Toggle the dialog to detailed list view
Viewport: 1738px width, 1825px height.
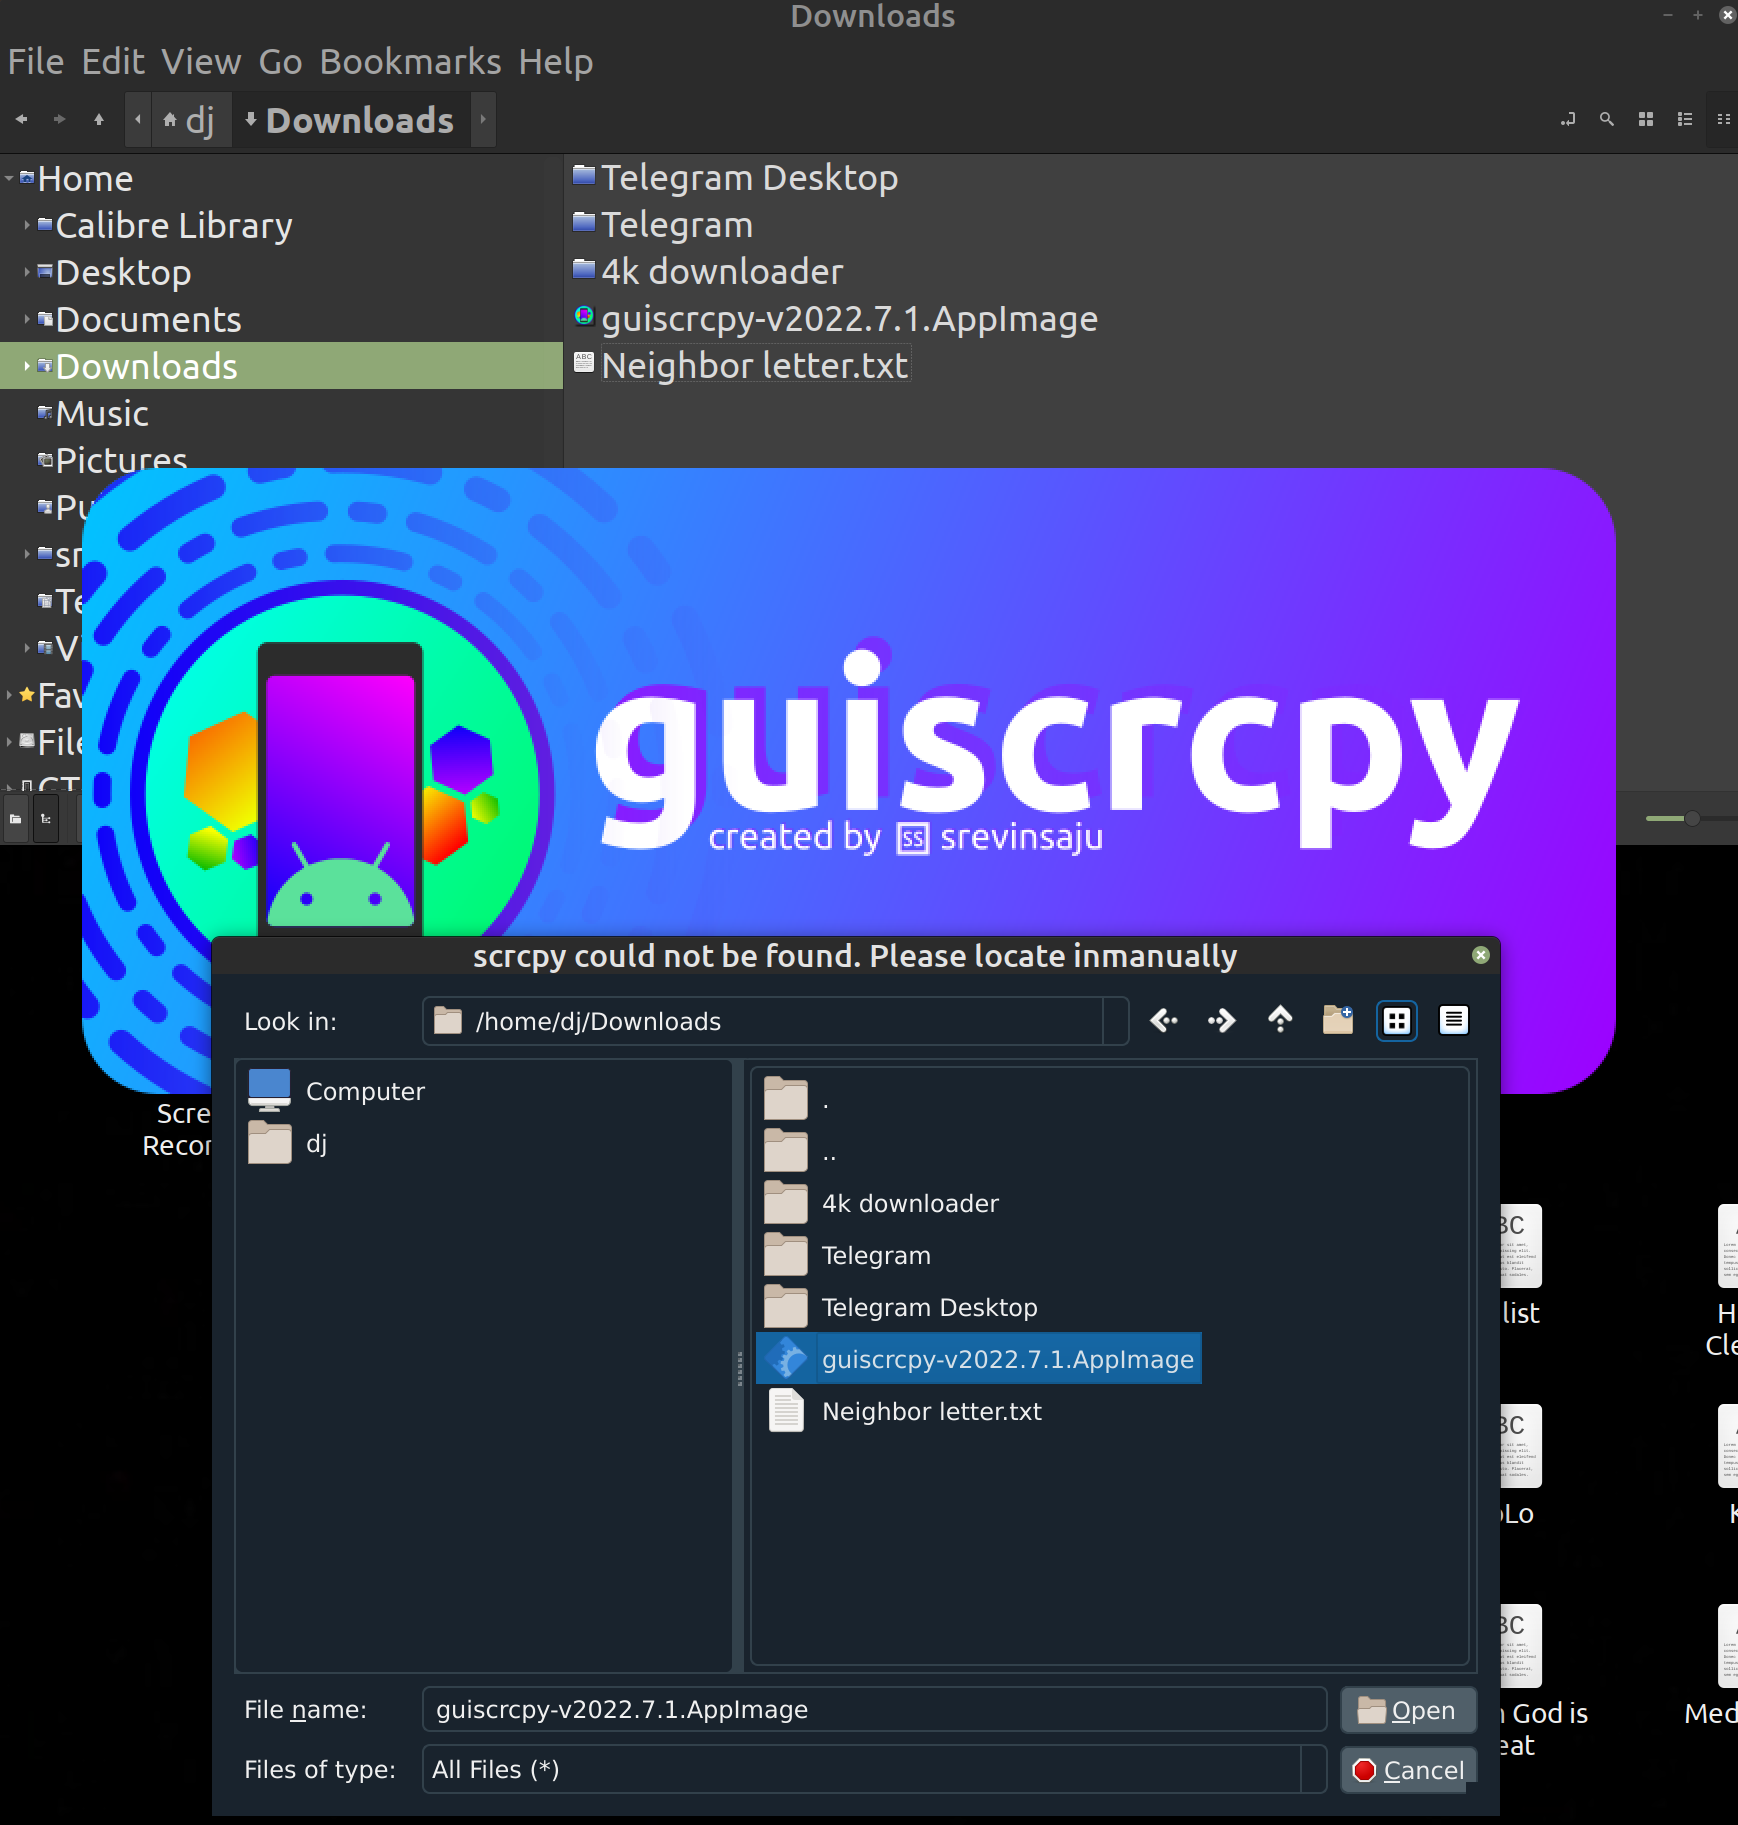click(1454, 1020)
